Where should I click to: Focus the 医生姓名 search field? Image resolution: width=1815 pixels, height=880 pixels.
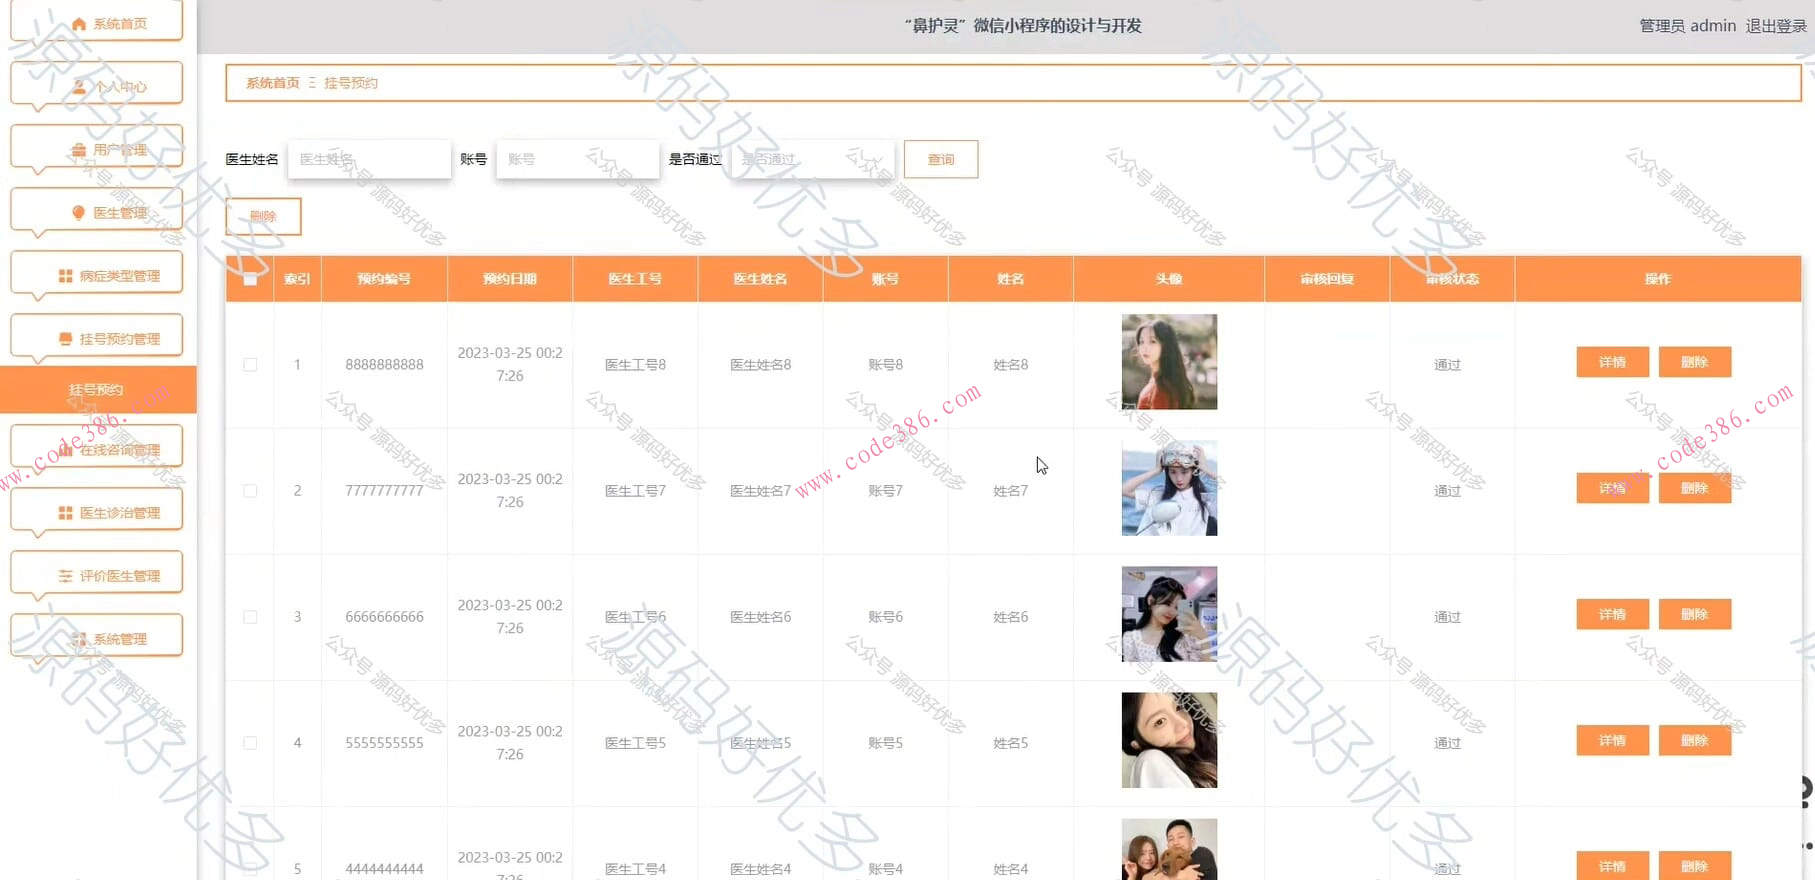[369, 159]
